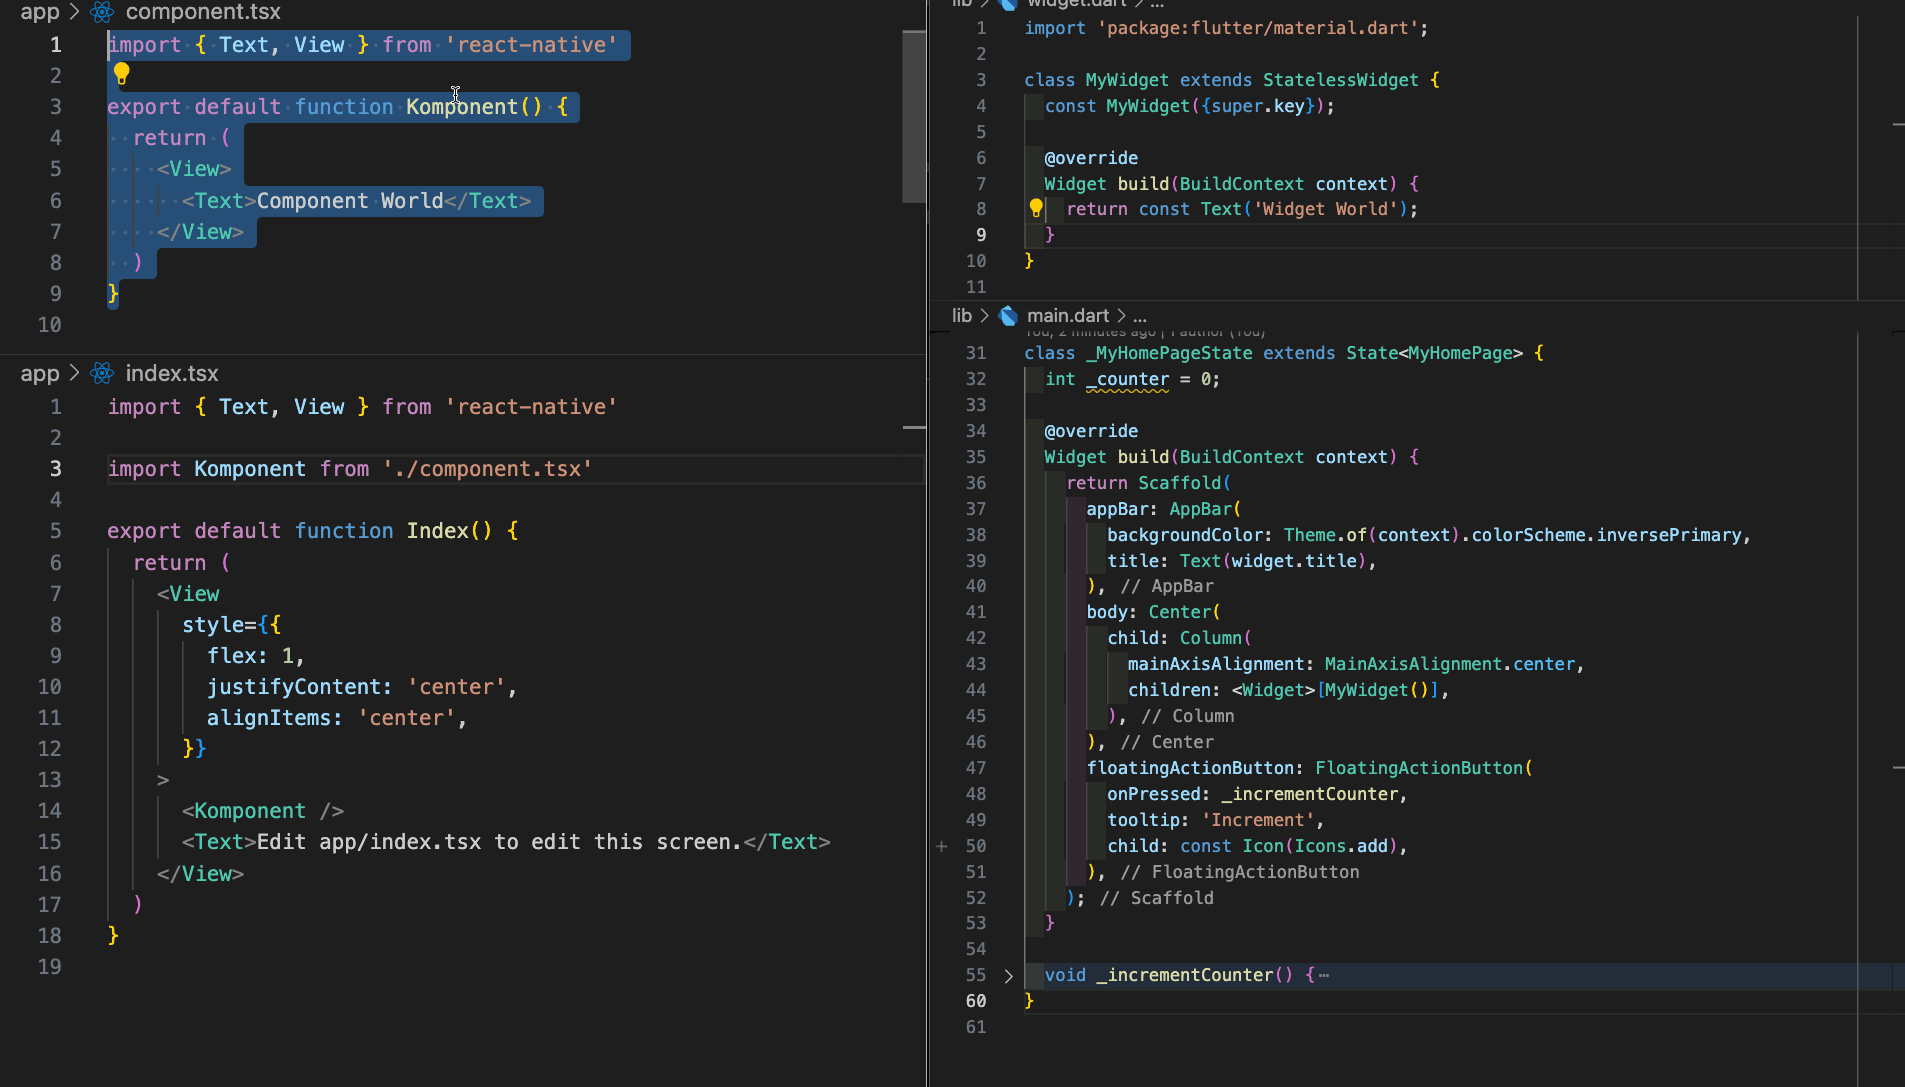The height and width of the screenshot is (1087, 1905).
Task: Expand folded _incrementCounter method at line 55
Action: click(1008, 976)
